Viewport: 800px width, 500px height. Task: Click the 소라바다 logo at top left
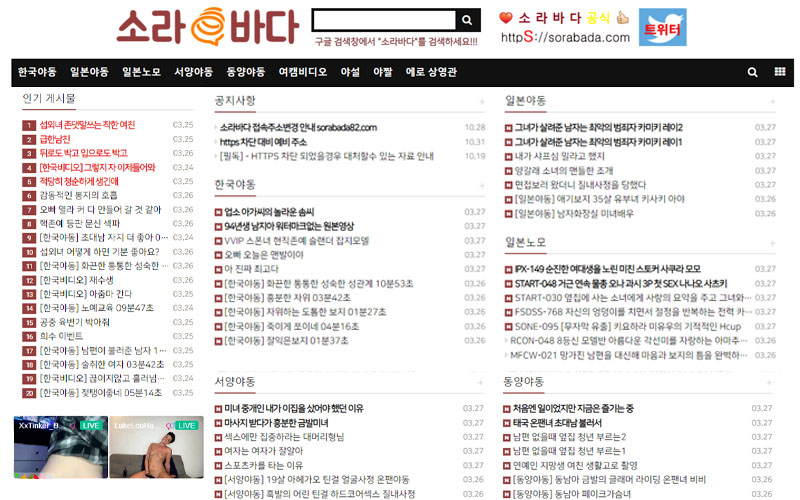[207, 28]
